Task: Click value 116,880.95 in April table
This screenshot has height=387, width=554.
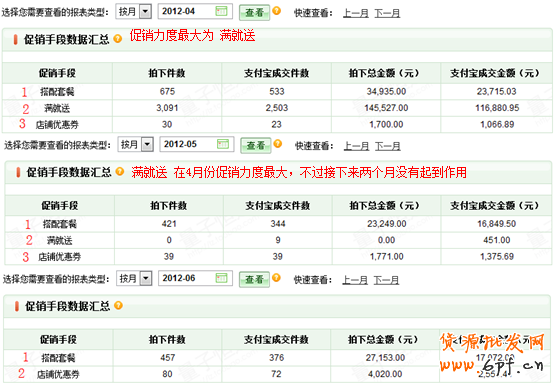Action: tap(497, 108)
